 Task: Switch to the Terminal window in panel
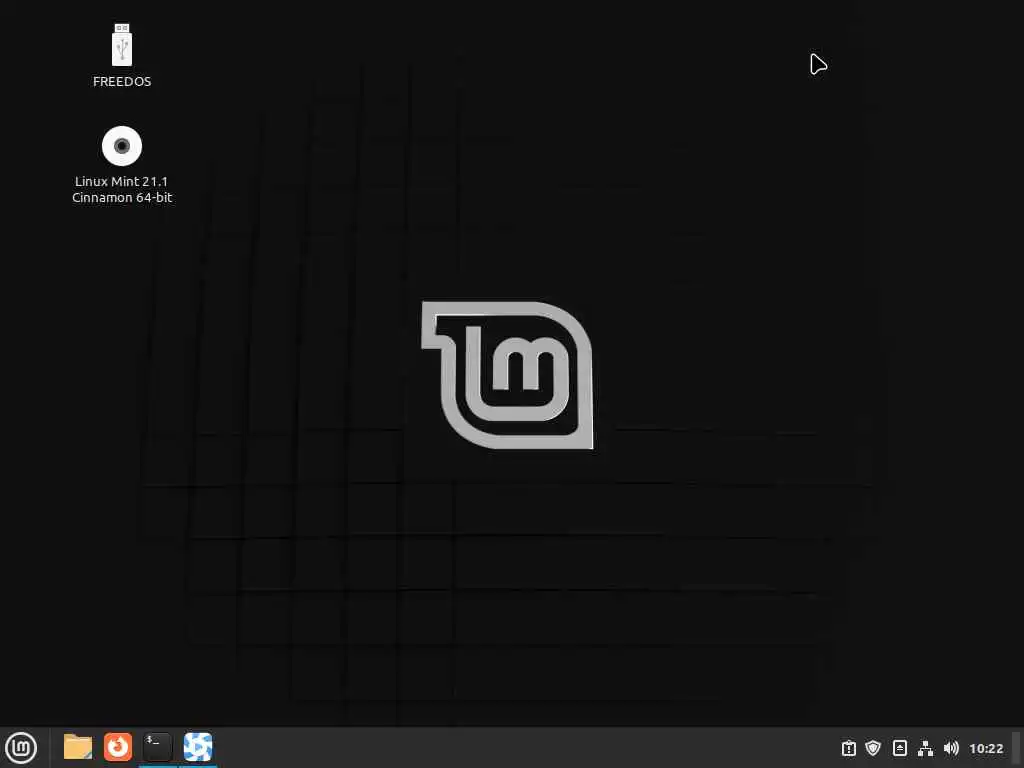(157, 747)
